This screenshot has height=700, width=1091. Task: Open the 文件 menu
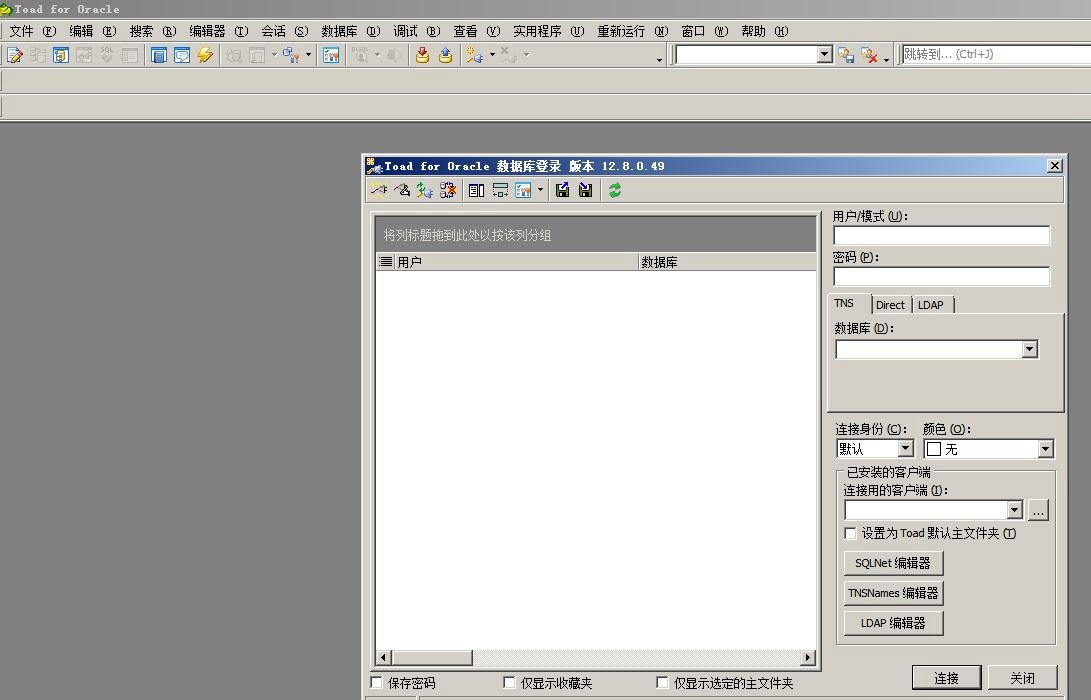(32, 31)
